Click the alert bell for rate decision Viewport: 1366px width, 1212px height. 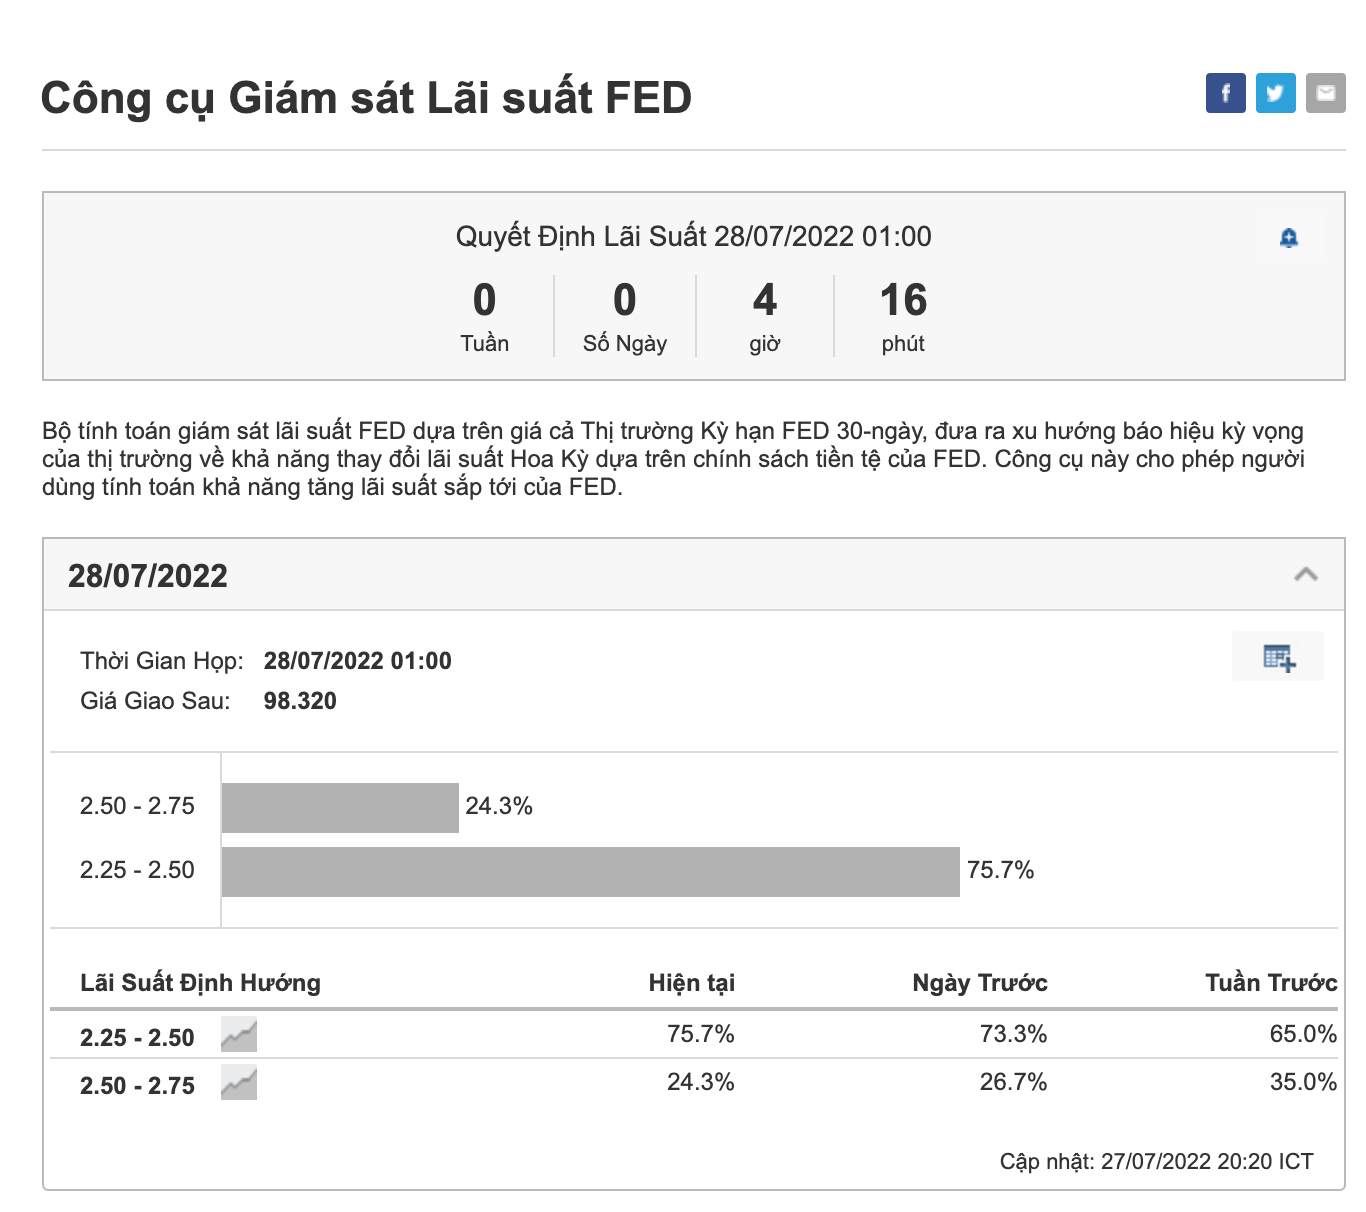[1289, 238]
